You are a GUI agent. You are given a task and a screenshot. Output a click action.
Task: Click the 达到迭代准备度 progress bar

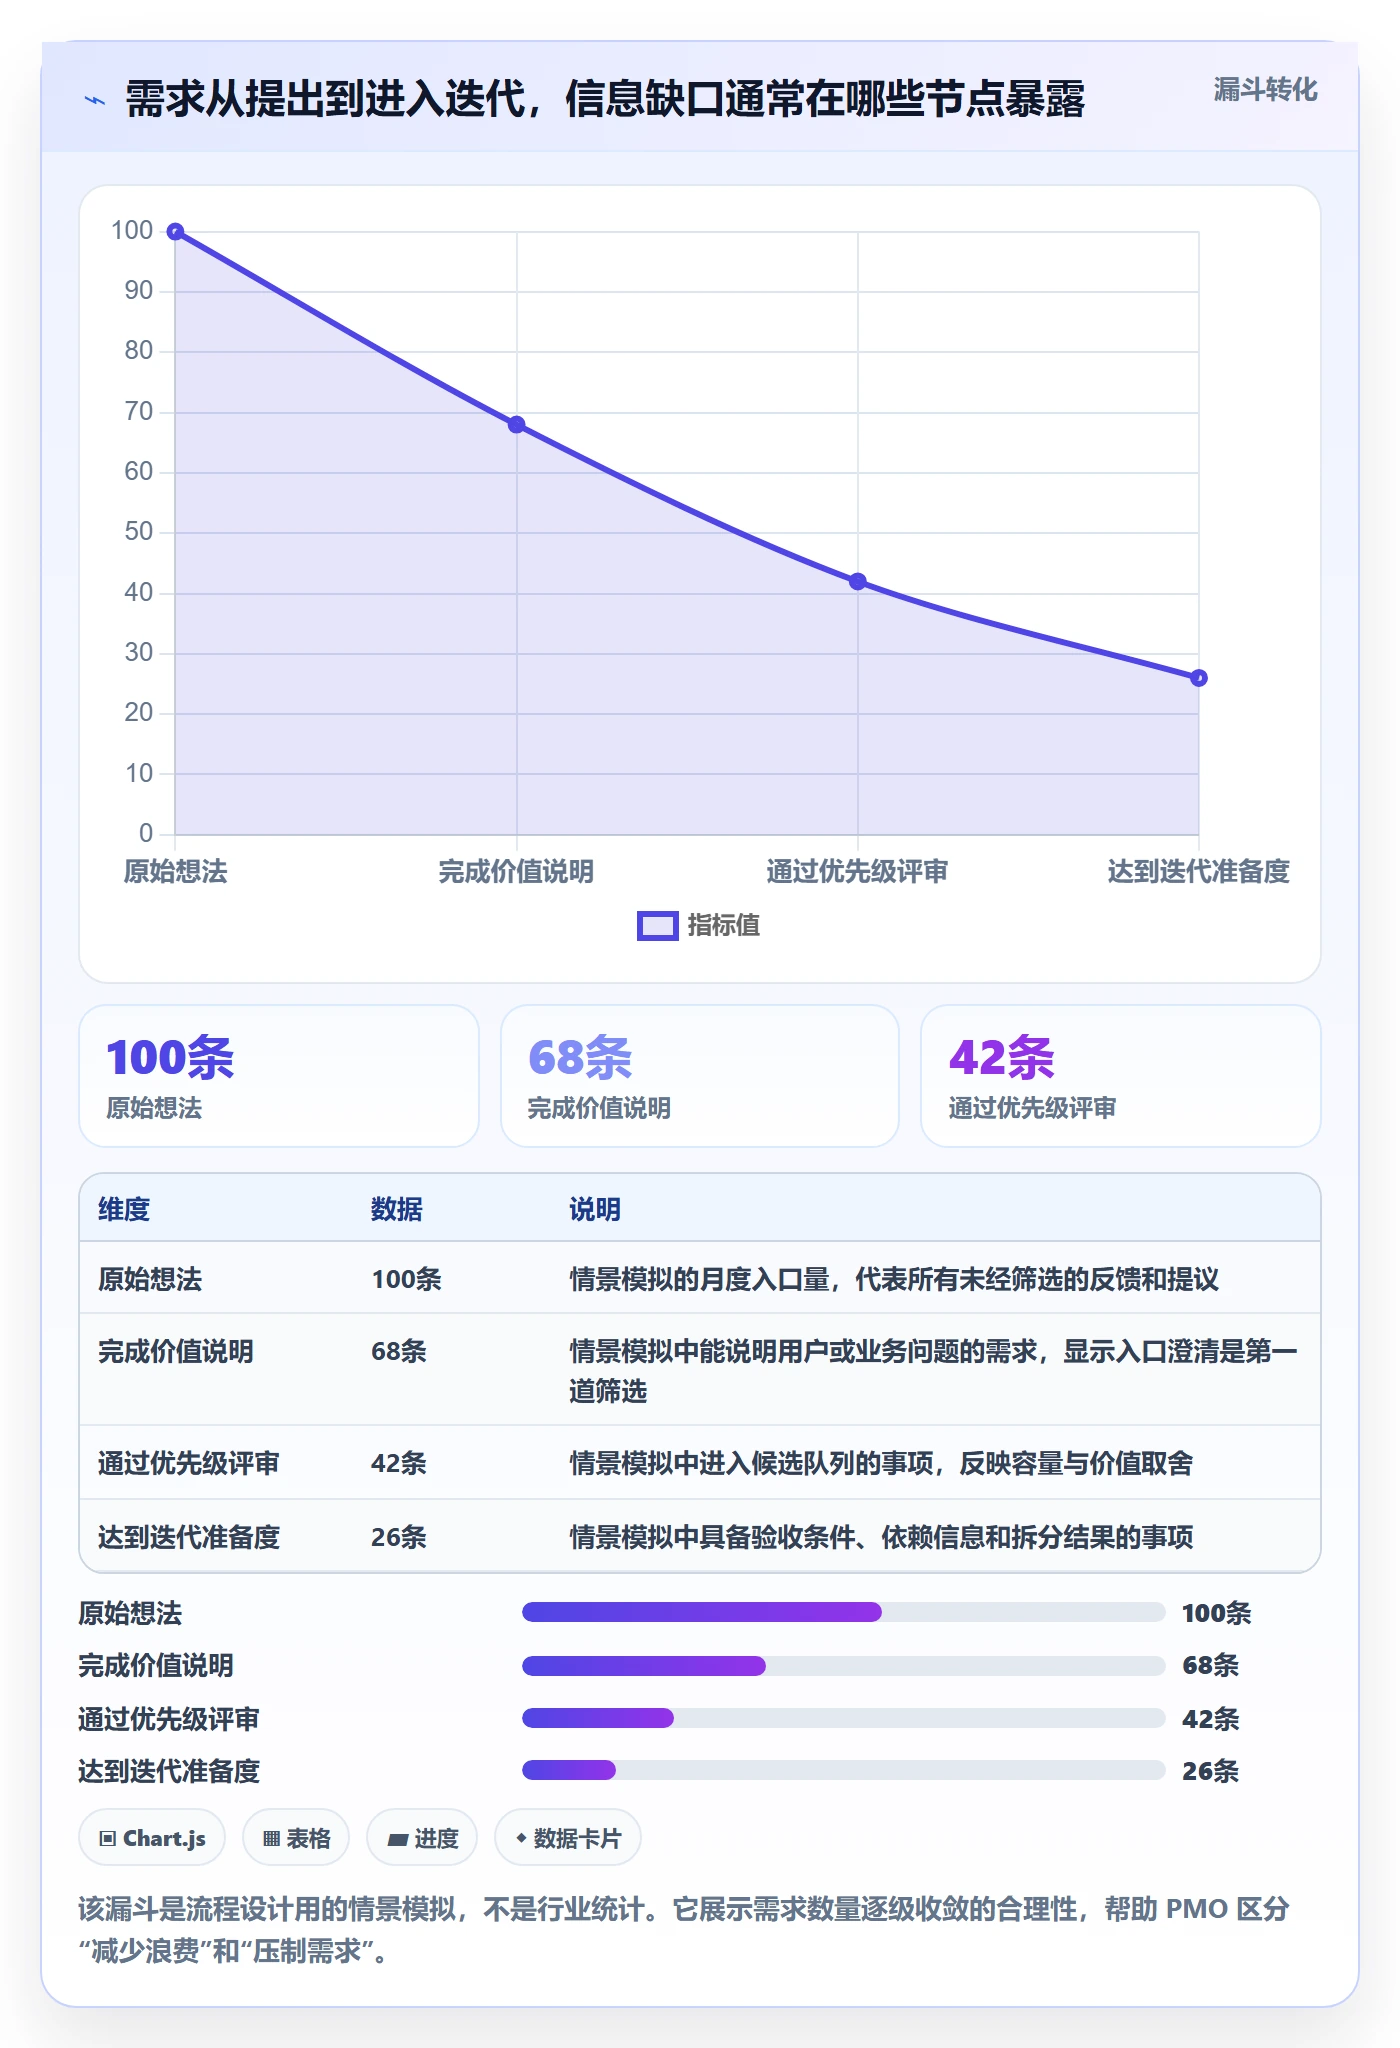pyautogui.click(x=844, y=1770)
